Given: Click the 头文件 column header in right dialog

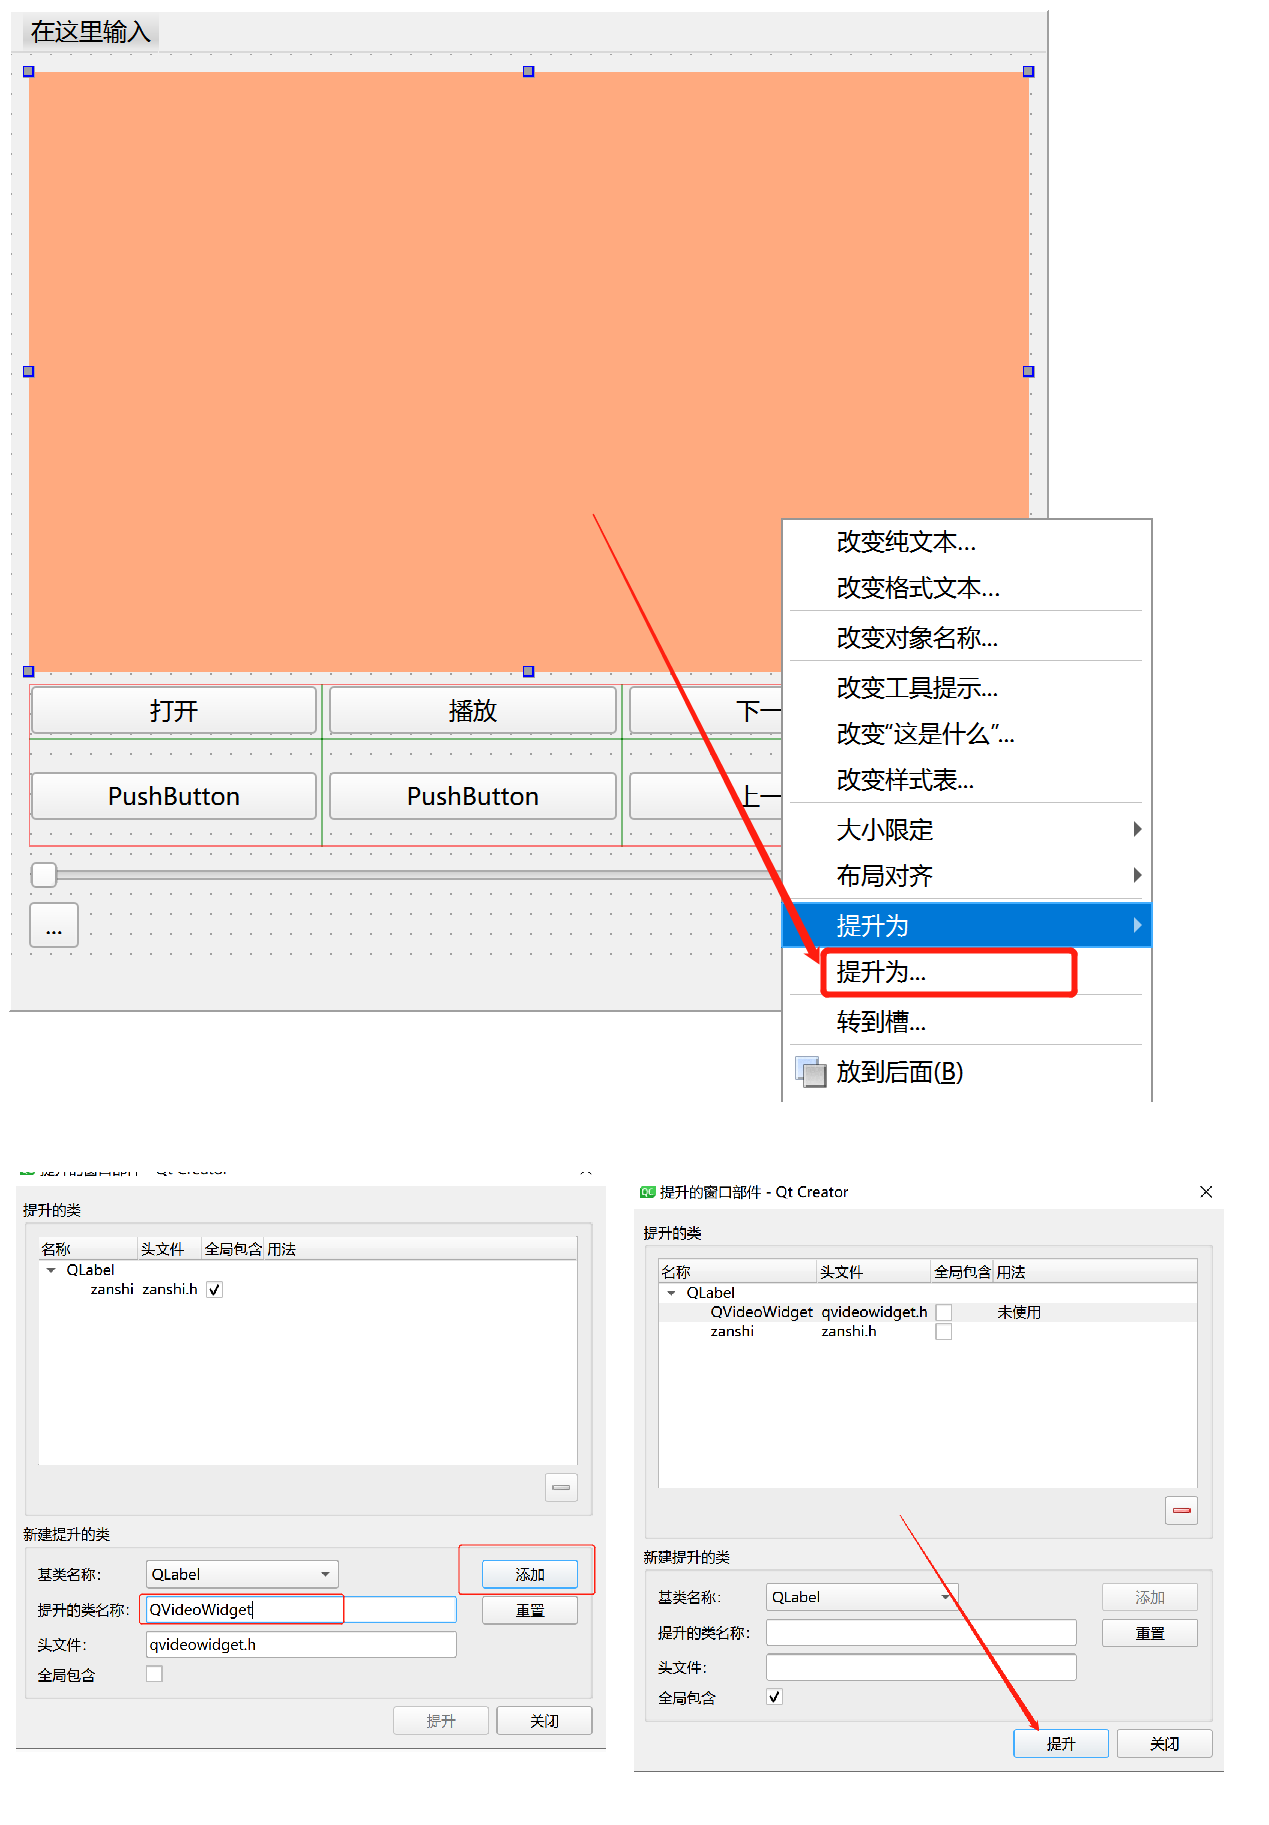Looking at the screenshot, I should tap(874, 1272).
